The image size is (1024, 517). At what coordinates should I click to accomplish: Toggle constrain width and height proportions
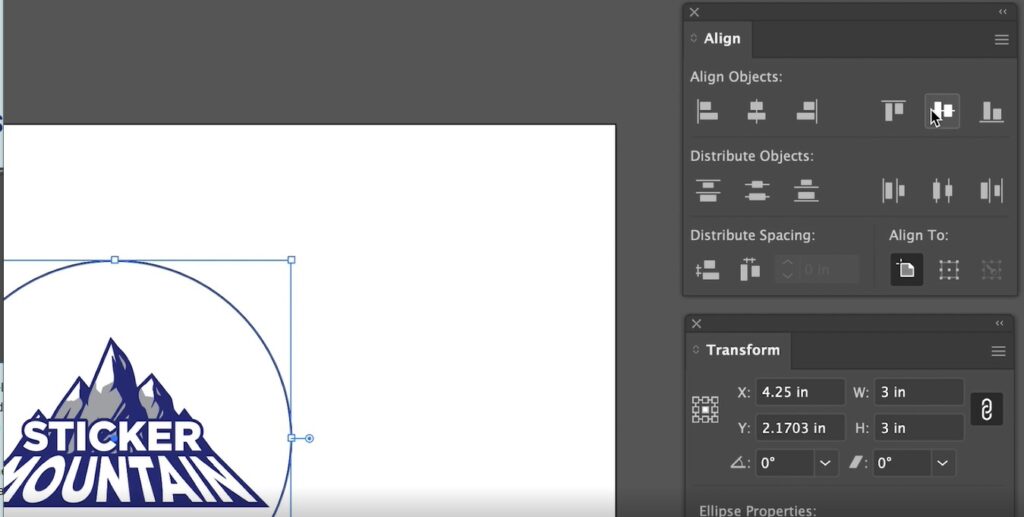click(x=986, y=409)
